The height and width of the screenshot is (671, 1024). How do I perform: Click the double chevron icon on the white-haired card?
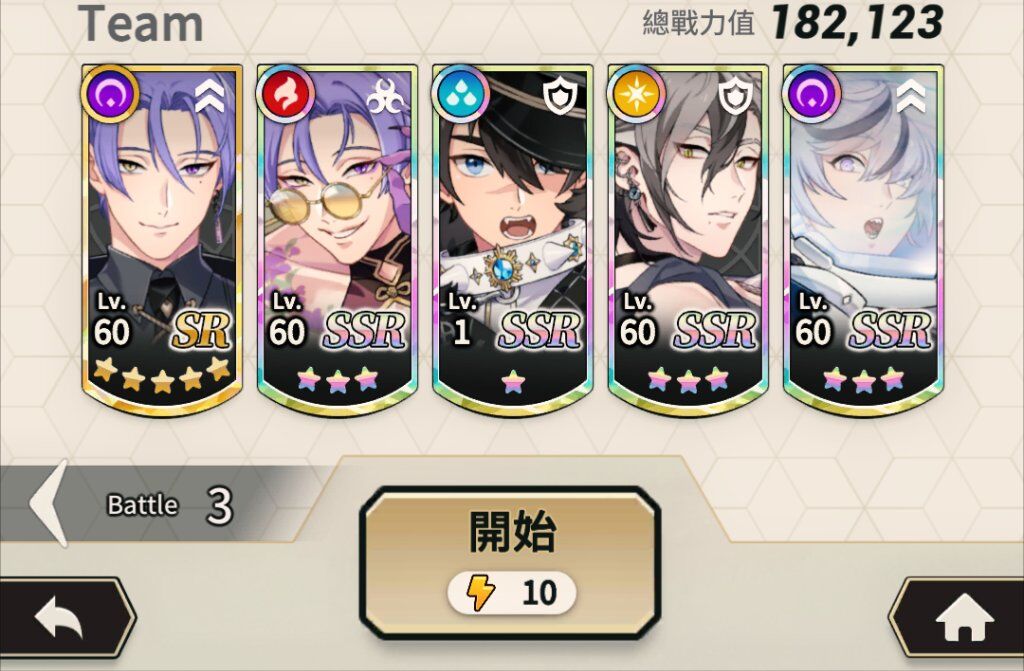[911, 97]
